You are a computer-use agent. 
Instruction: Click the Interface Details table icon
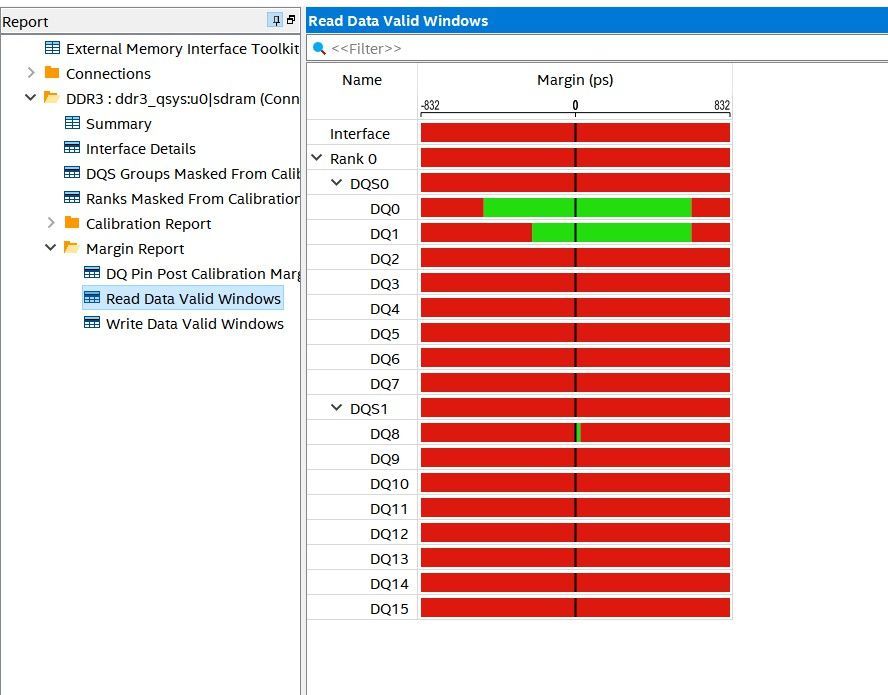tap(72, 147)
